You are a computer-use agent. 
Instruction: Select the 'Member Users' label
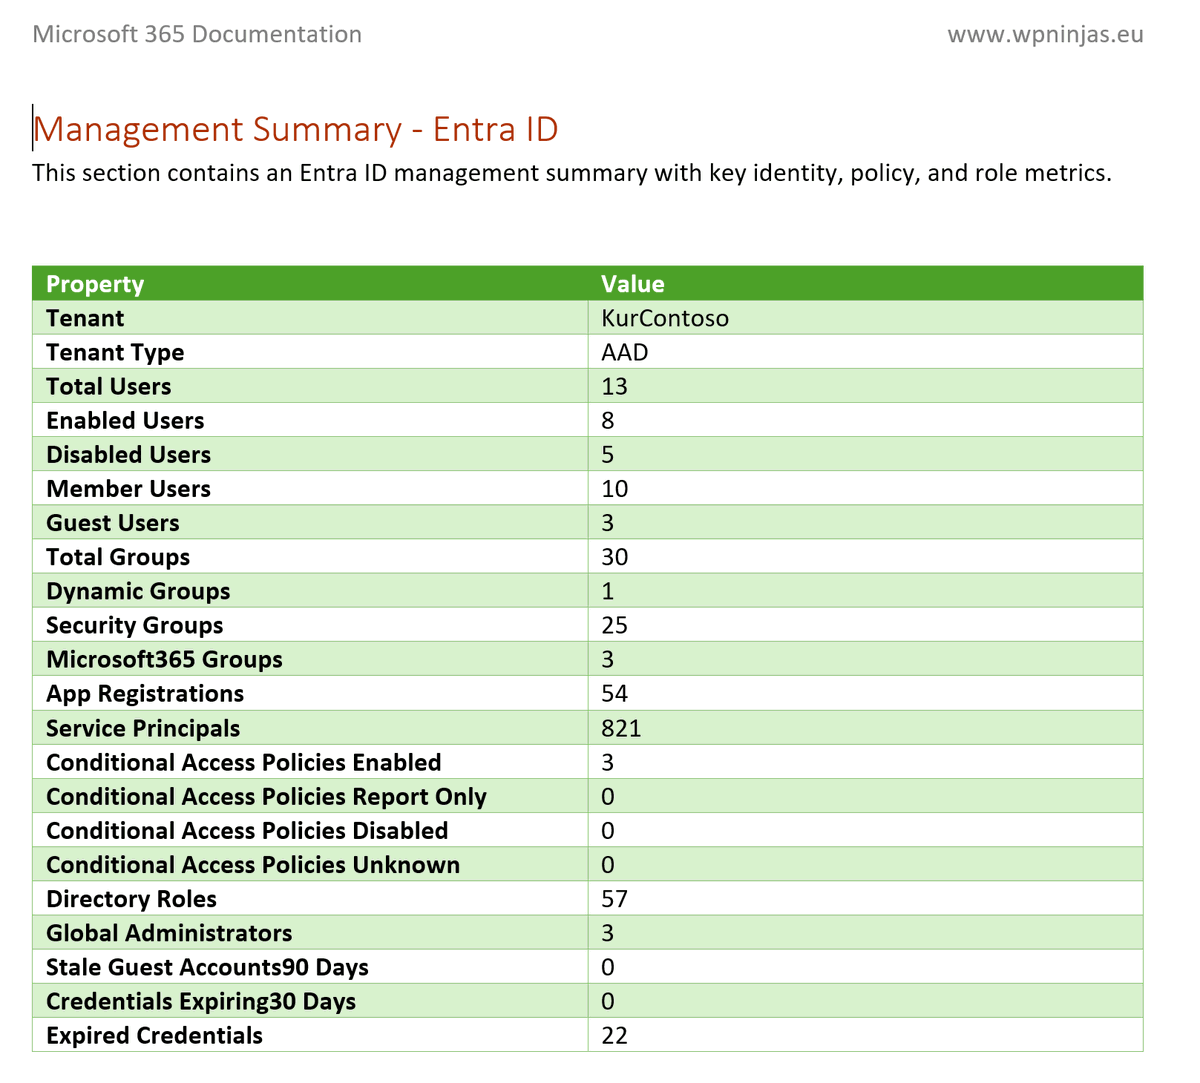[x=128, y=488]
